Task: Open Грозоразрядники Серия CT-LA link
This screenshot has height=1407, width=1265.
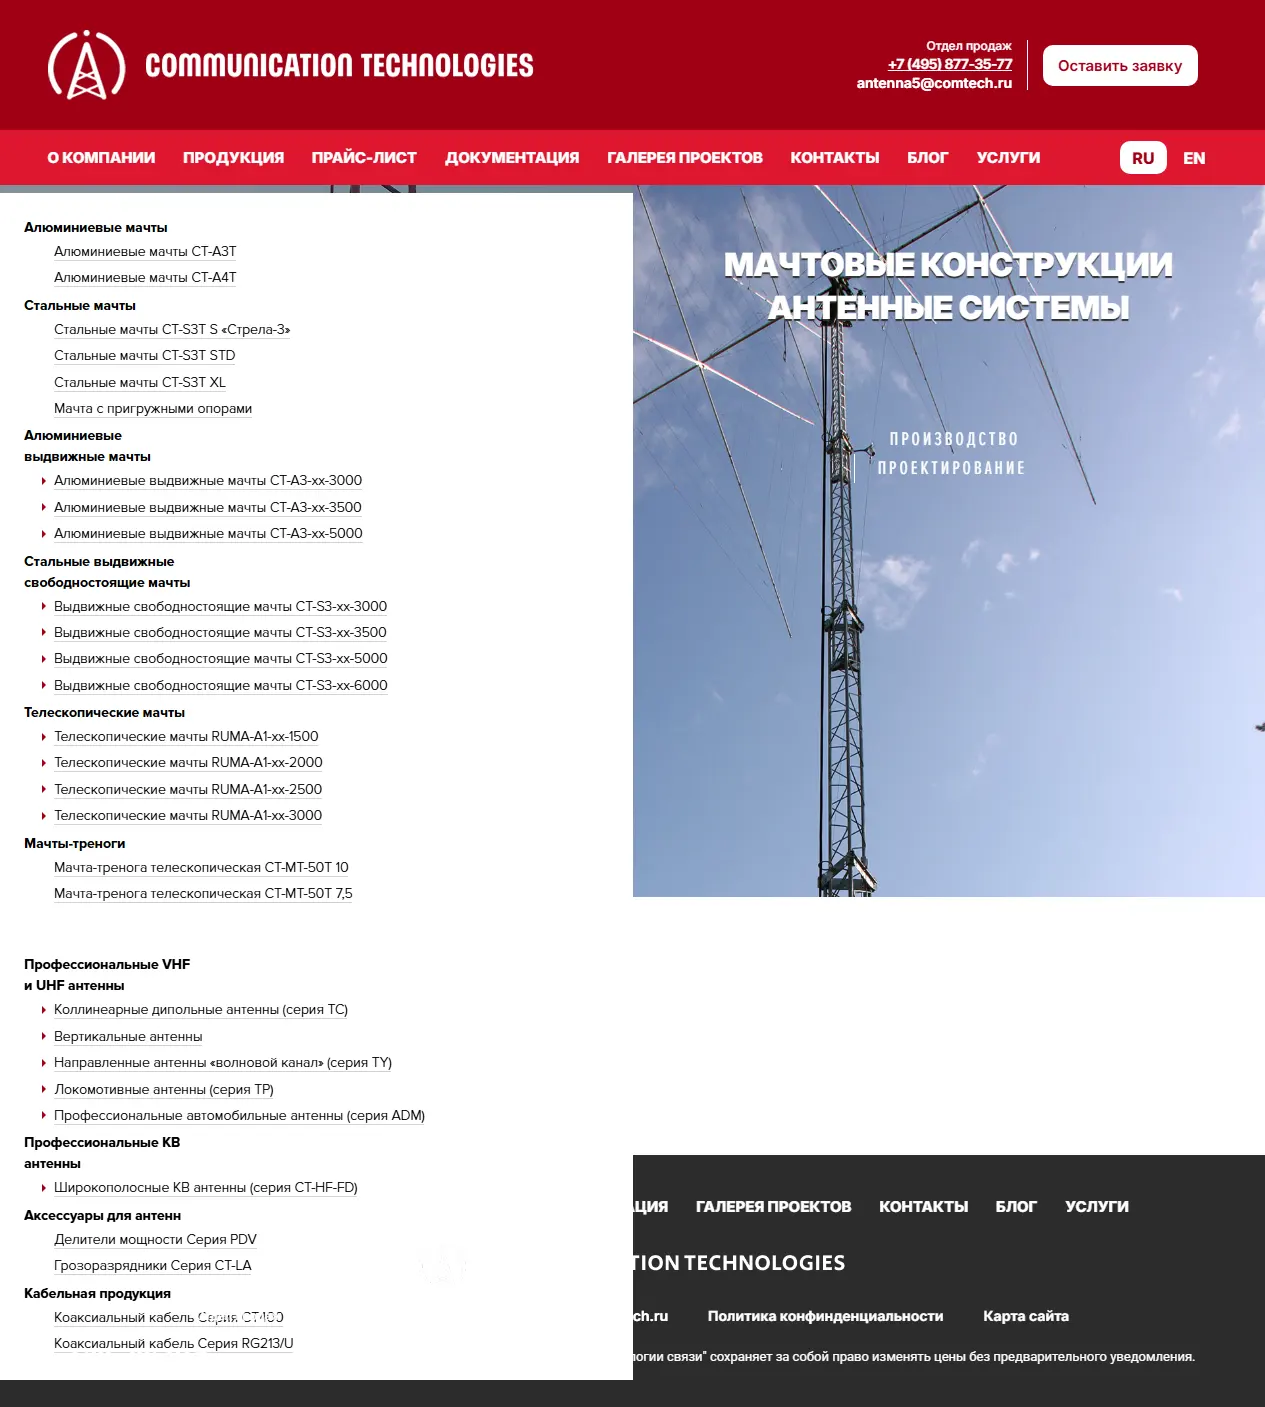Action: (x=153, y=1266)
